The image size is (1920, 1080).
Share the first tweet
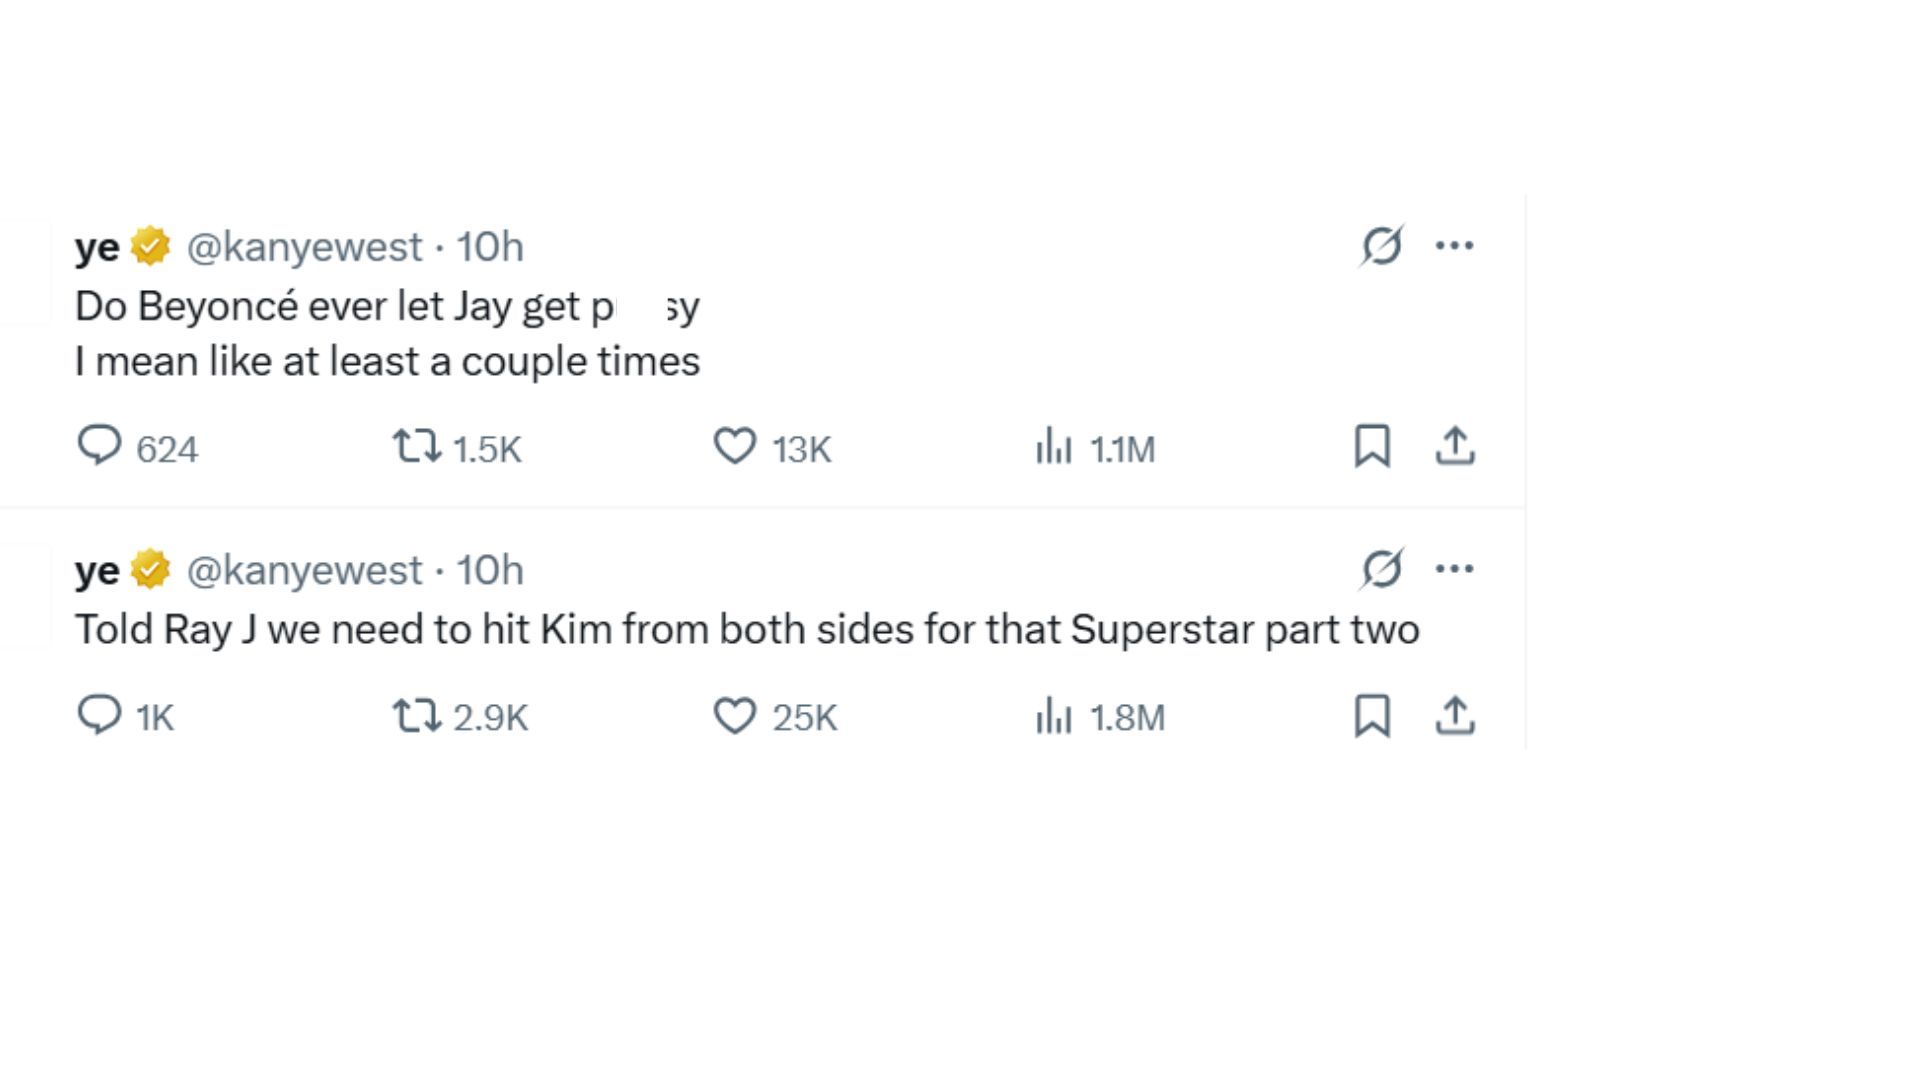1455,446
